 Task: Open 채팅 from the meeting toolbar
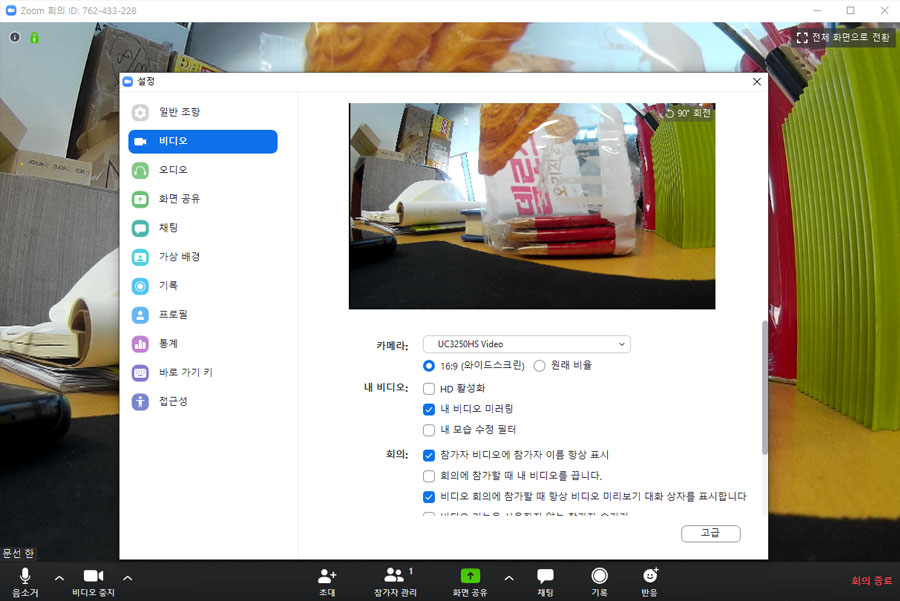(545, 576)
